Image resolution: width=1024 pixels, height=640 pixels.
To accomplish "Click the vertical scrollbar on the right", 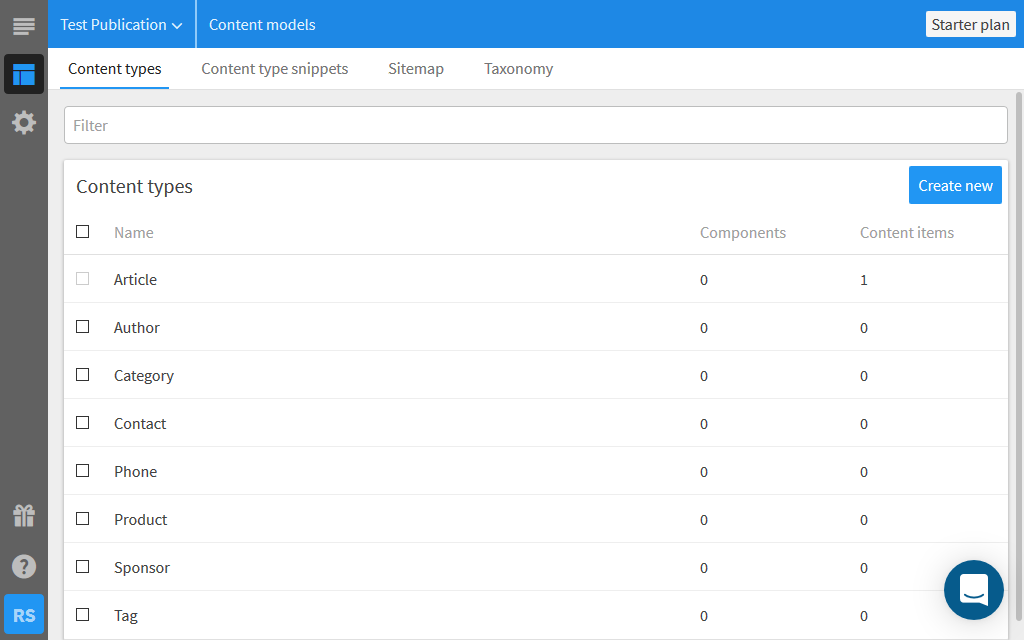I will coord(1018,350).
